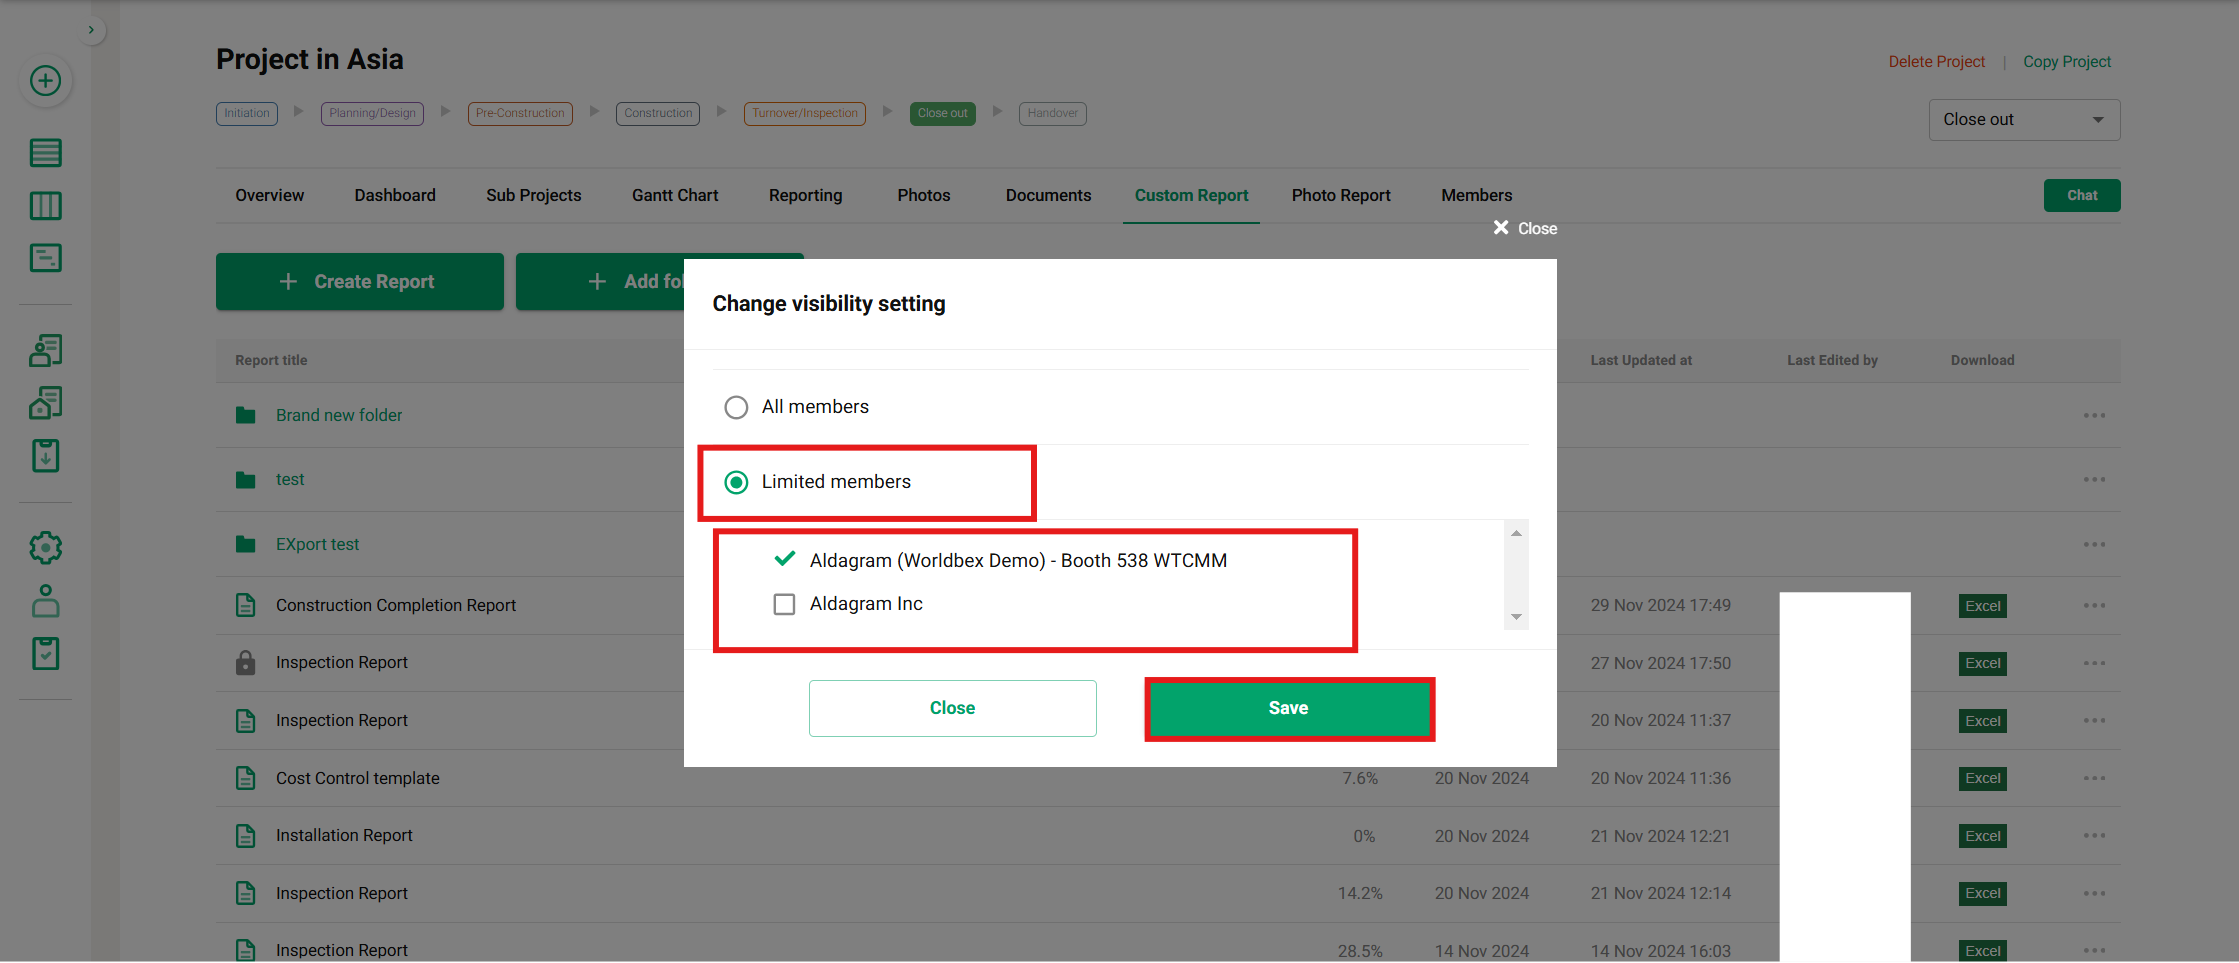Select the Limited members radio button
The width and height of the screenshot is (2239, 963).
pos(736,482)
